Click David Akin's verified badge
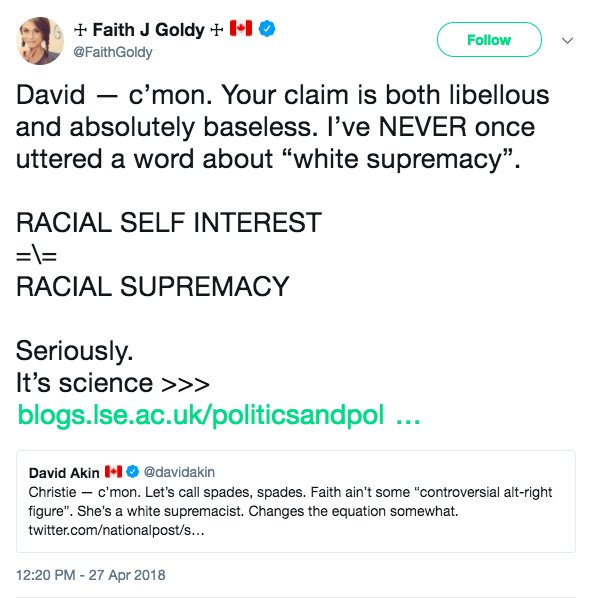This screenshot has width=600, height=598. click(134, 471)
